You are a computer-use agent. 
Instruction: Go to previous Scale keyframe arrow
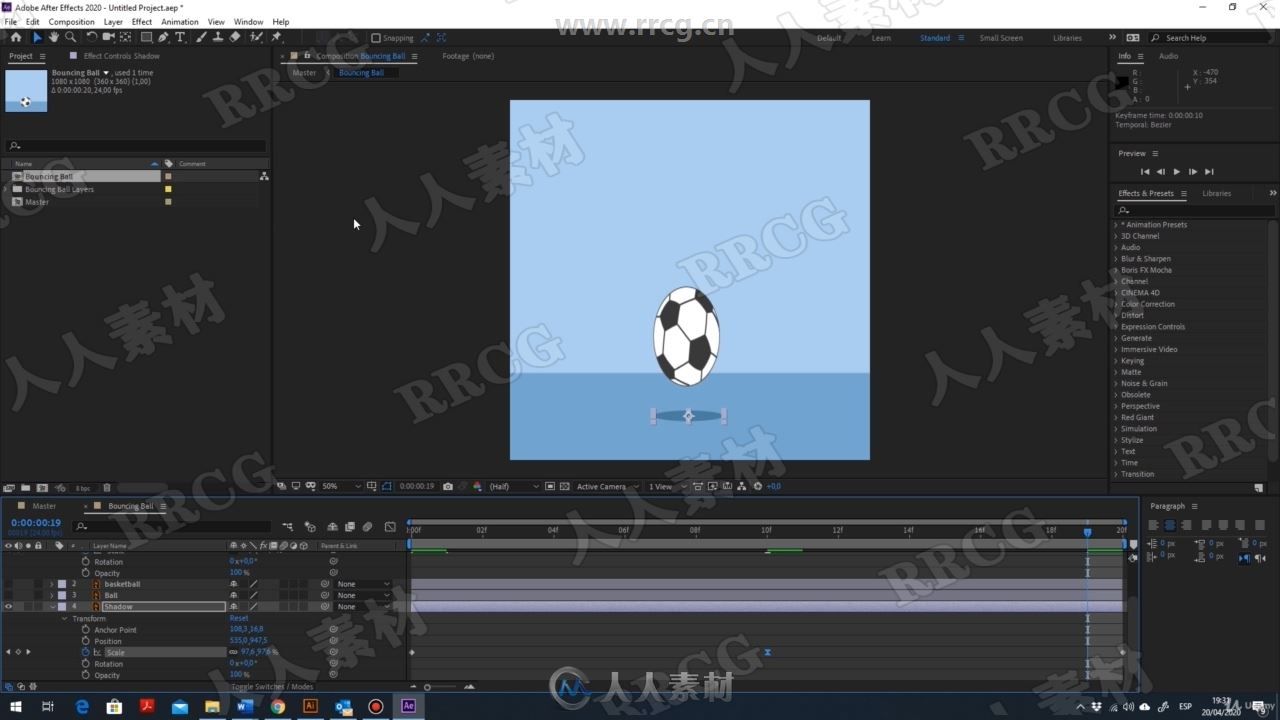[8, 652]
